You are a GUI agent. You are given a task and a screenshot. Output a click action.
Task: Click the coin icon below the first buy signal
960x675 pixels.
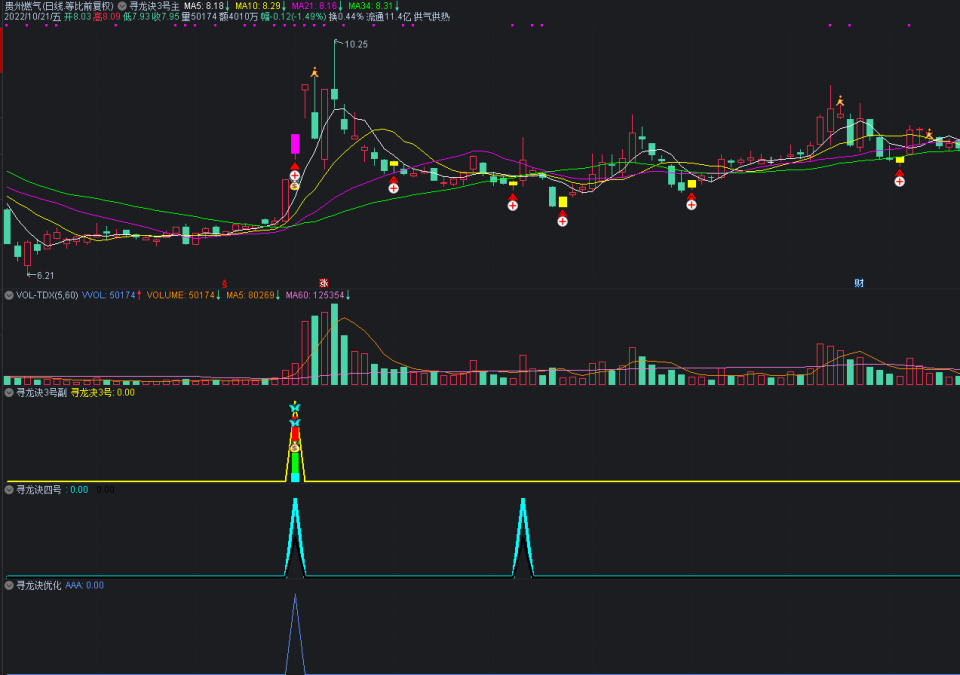tap(294, 185)
